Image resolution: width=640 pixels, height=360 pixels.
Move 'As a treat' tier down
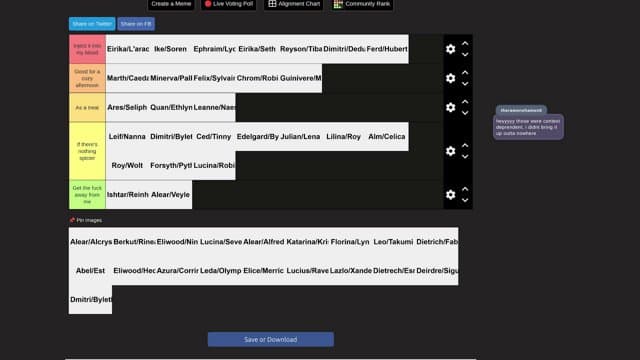tap(465, 113)
